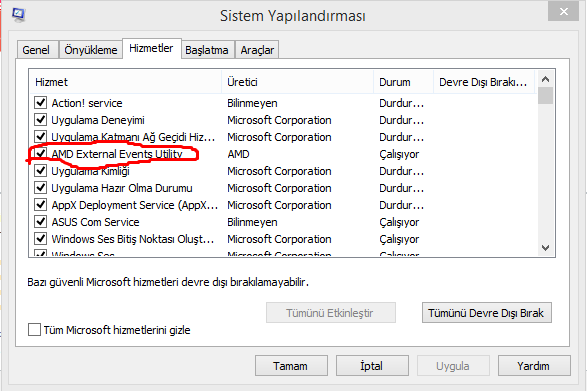The width and height of the screenshot is (587, 391).
Task: Select the Uygulama Kimliği service name
Action: click(x=90, y=171)
